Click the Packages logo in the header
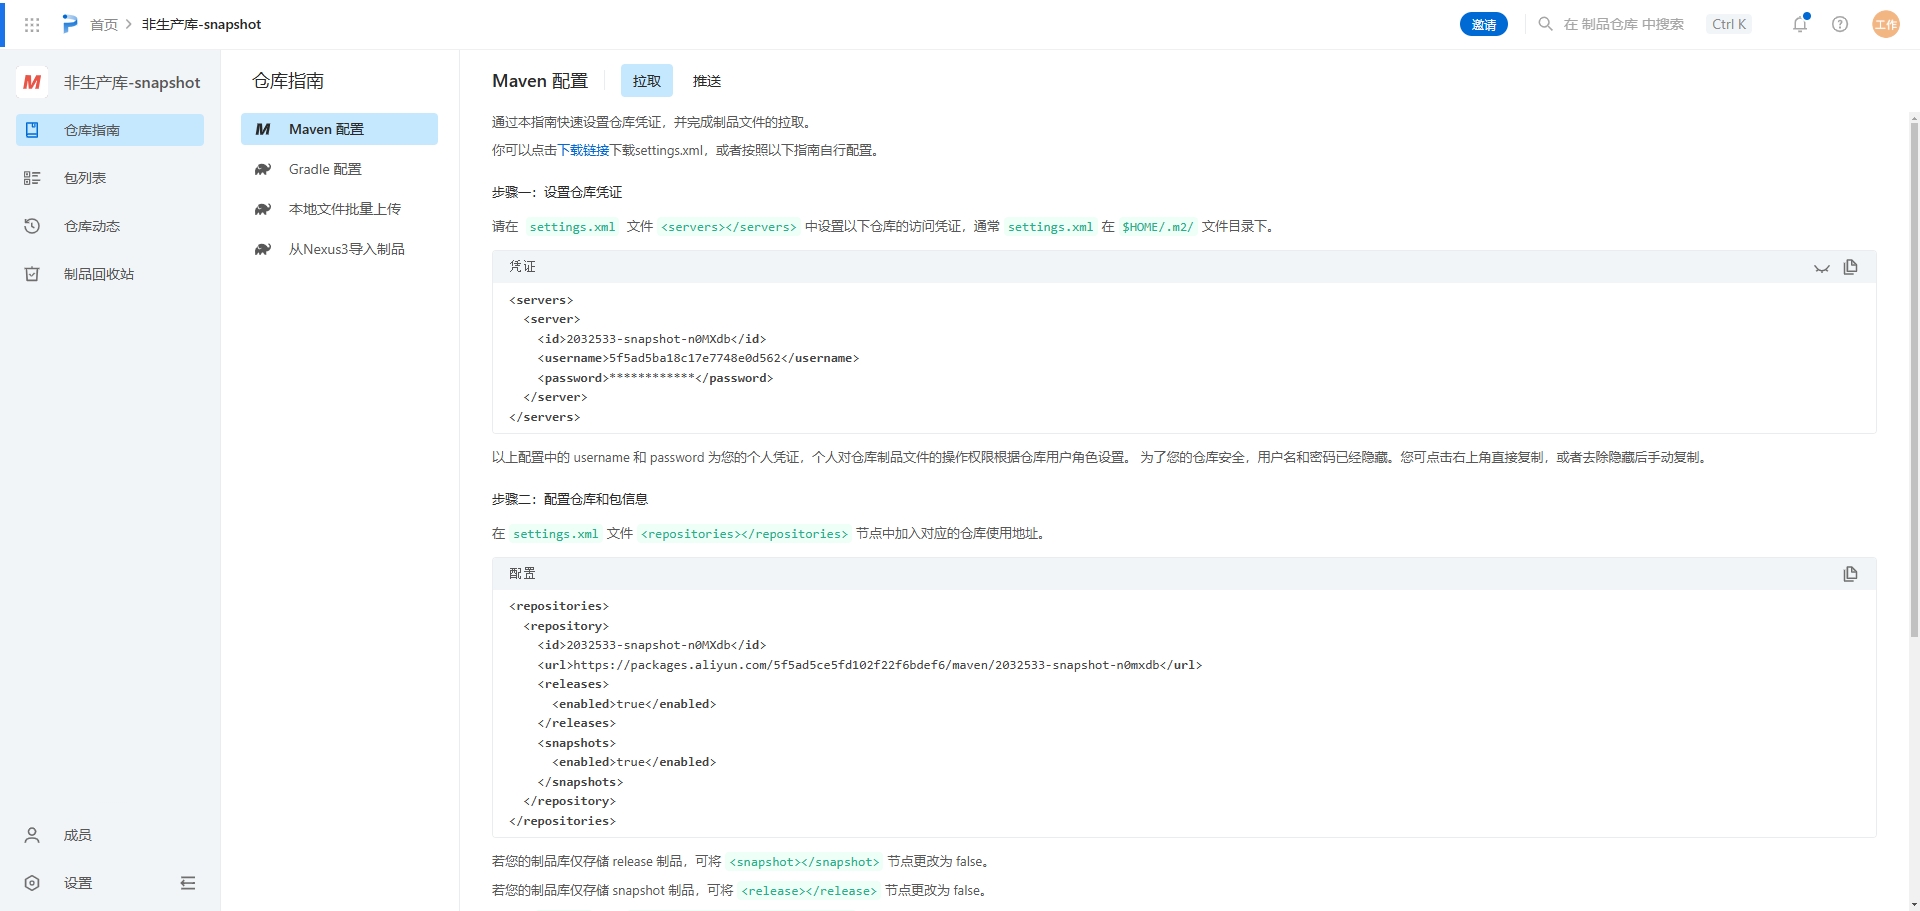 (x=70, y=24)
